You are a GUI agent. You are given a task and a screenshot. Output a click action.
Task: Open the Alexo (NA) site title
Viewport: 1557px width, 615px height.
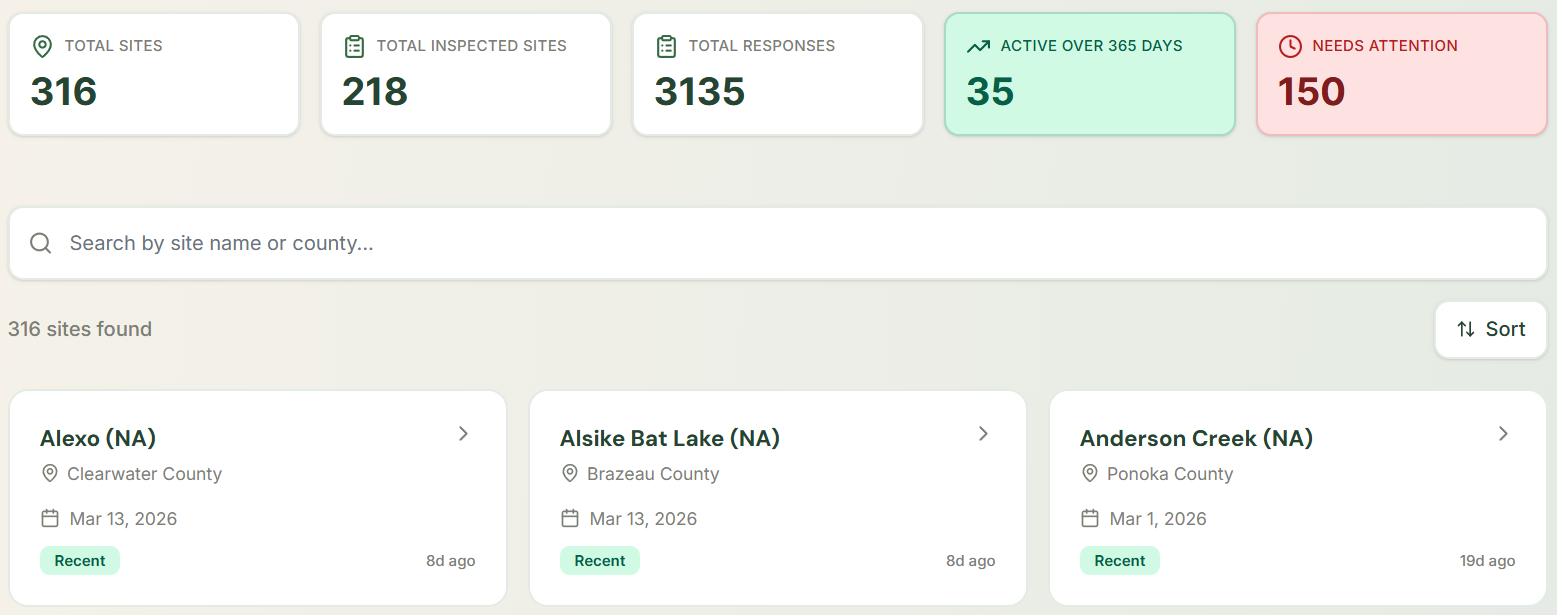98,438
